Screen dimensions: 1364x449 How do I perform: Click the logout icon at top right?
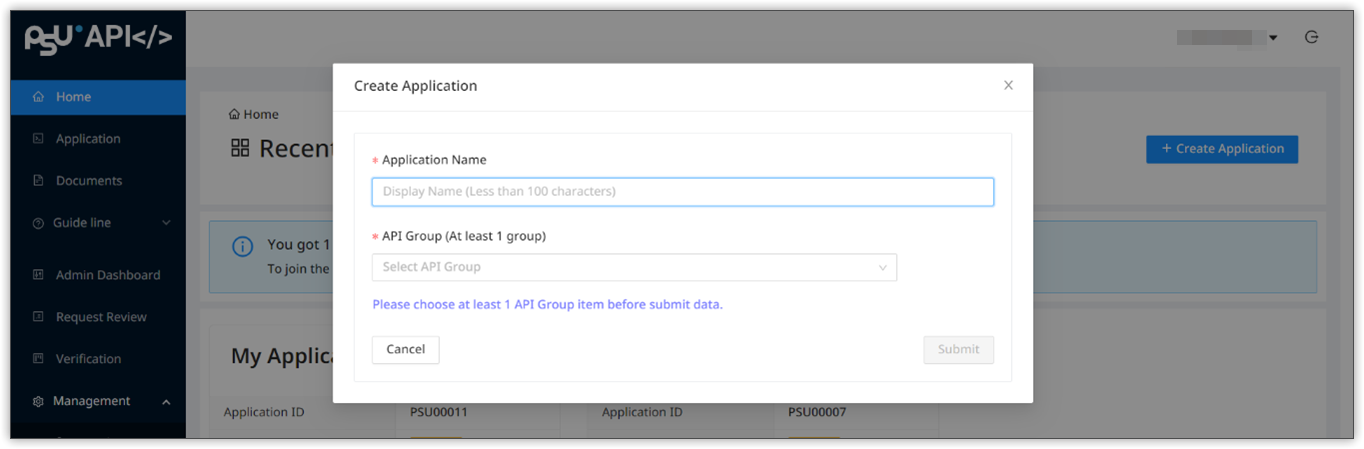coord(1312,37)
